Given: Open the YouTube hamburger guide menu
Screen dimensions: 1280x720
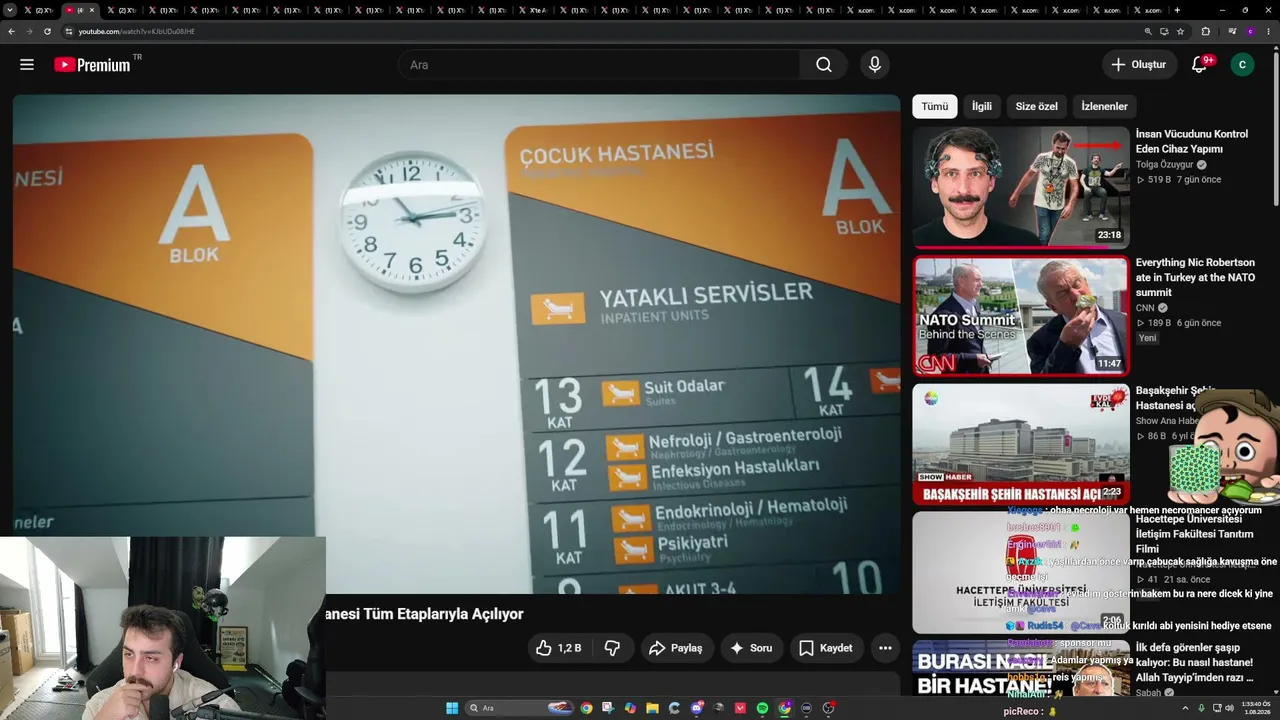Looking at the screenshot, I should tap(27, 65).
